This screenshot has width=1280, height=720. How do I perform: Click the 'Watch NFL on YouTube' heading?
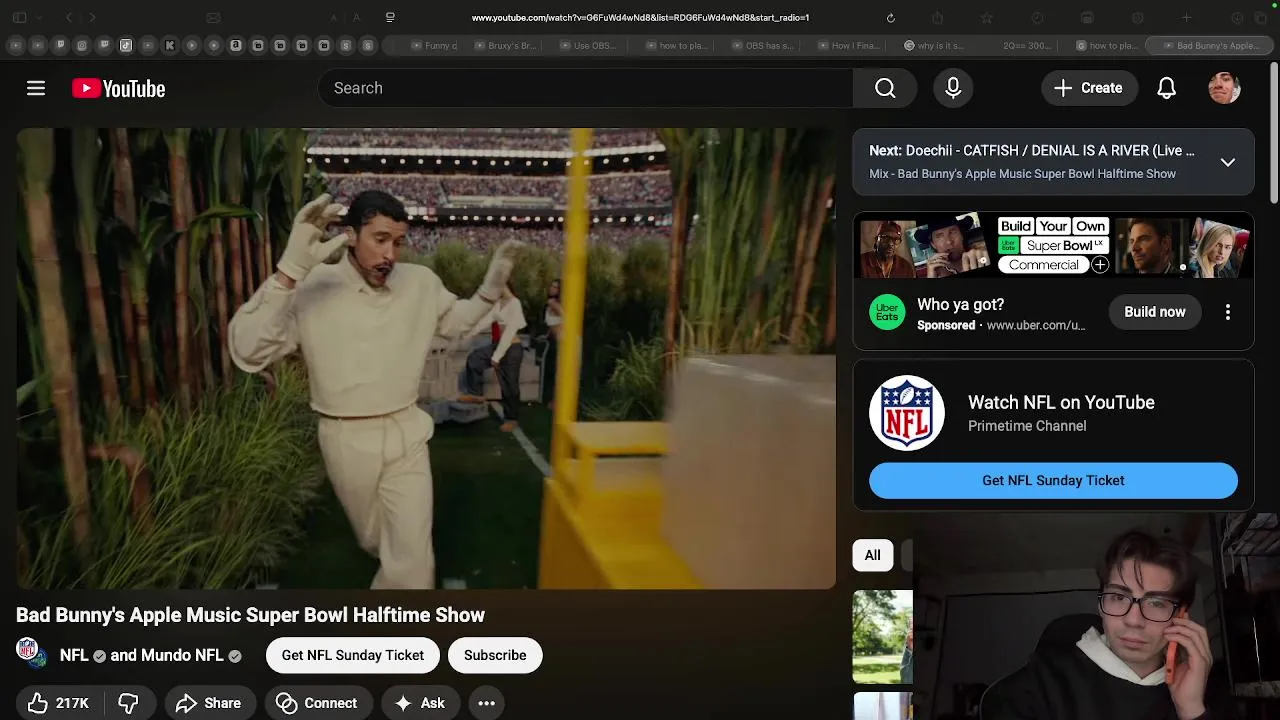1061,402
